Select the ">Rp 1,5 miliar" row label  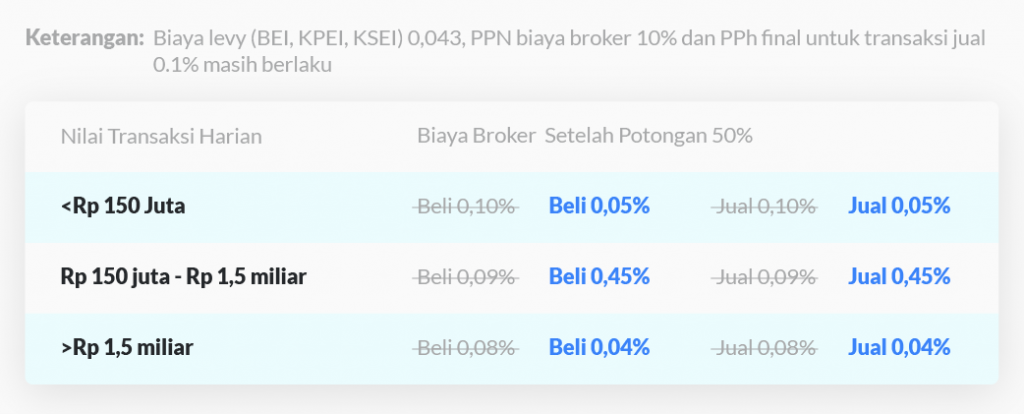127,348
